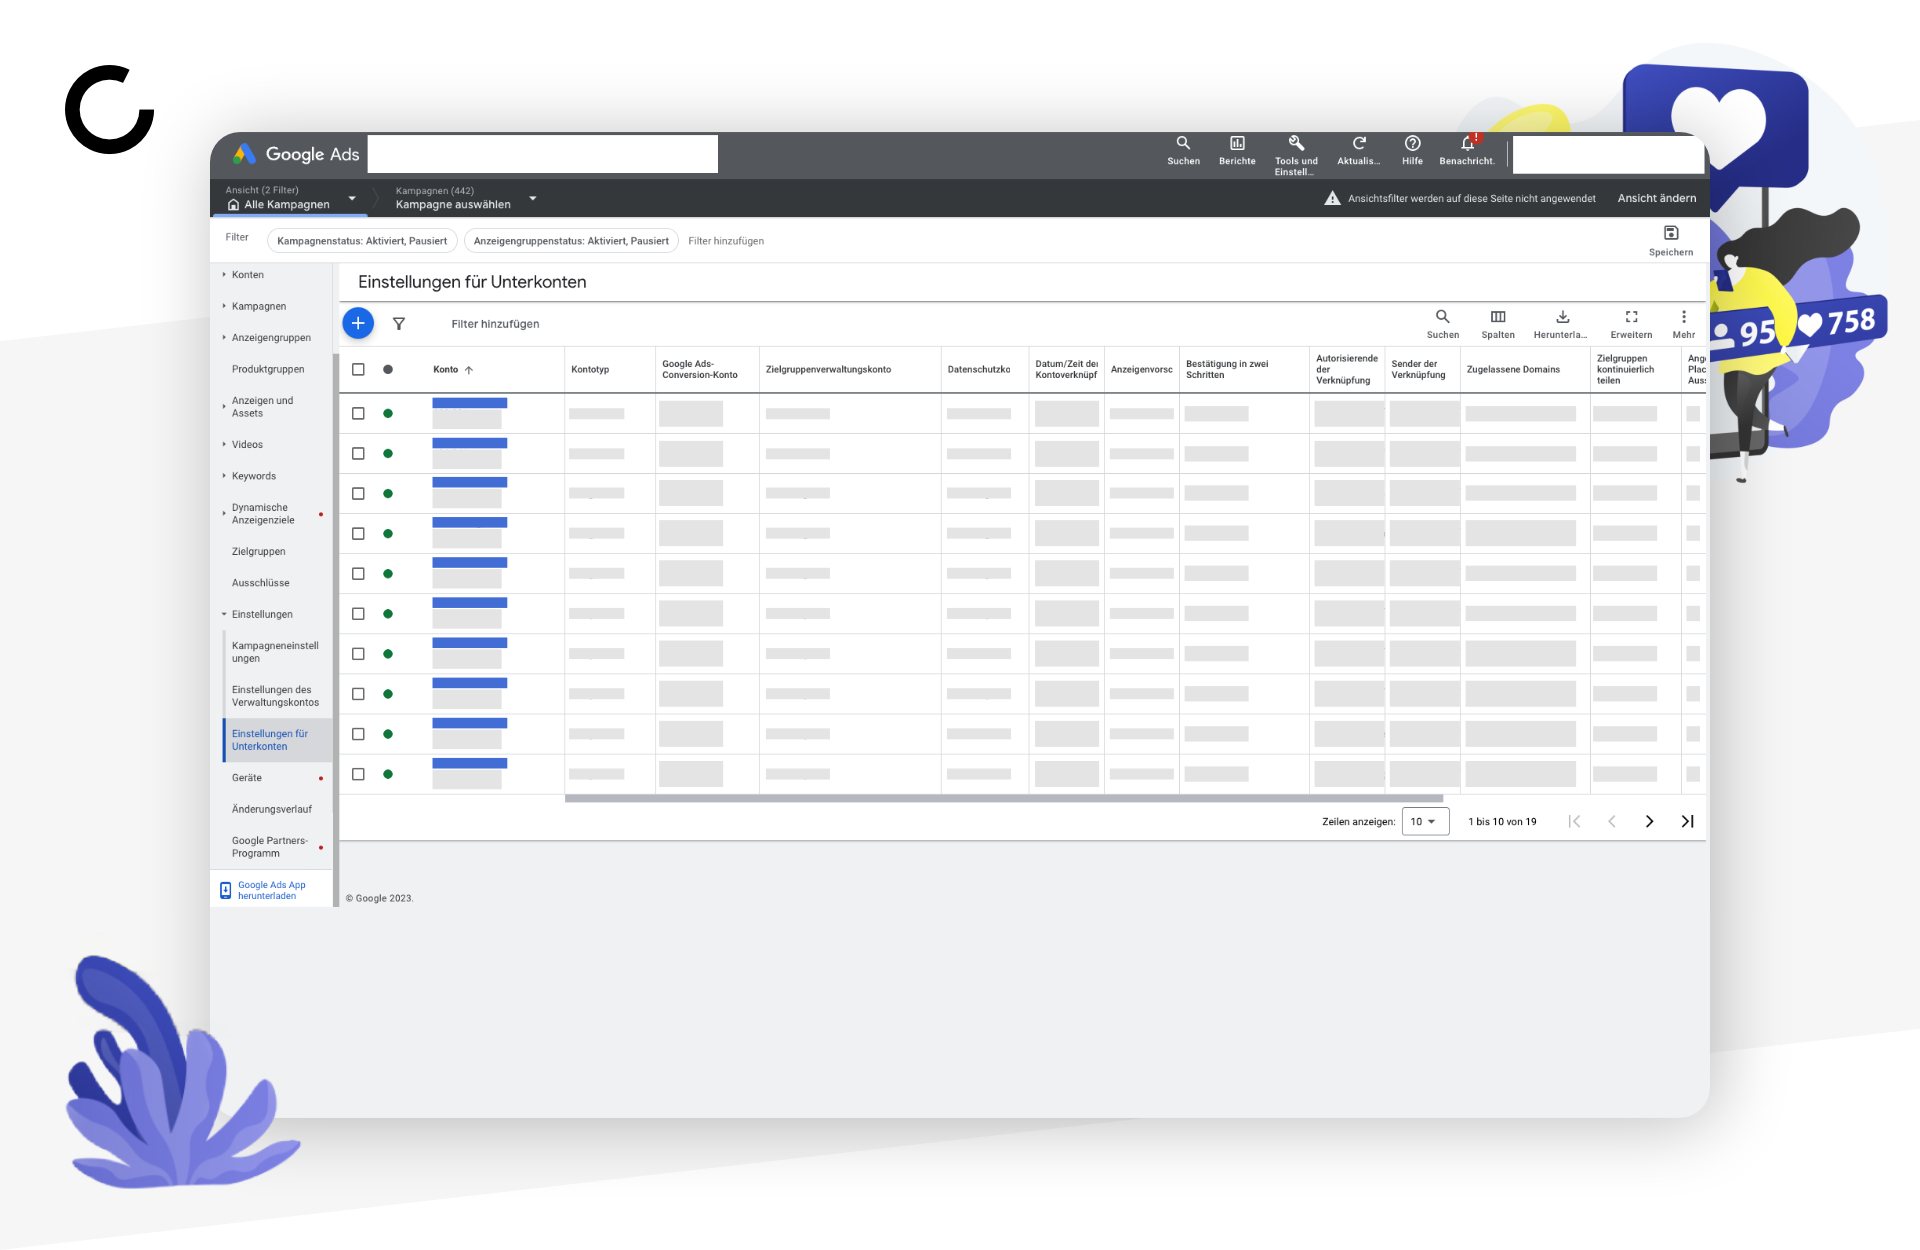Image resolution: width=1920 pixels, height=1250 pixels.
Task: Click the Google Ads logo
Action: coord(296,154)
